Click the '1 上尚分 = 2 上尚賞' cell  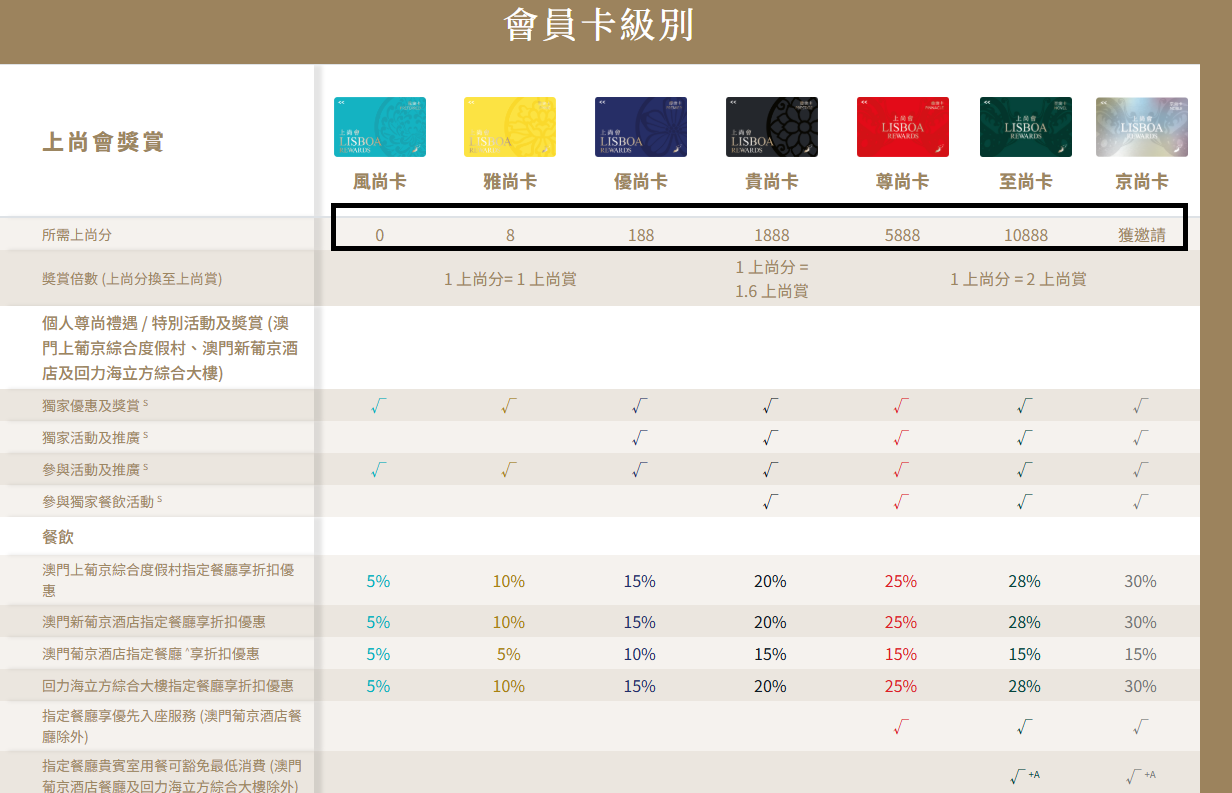tap(1018, 279)
